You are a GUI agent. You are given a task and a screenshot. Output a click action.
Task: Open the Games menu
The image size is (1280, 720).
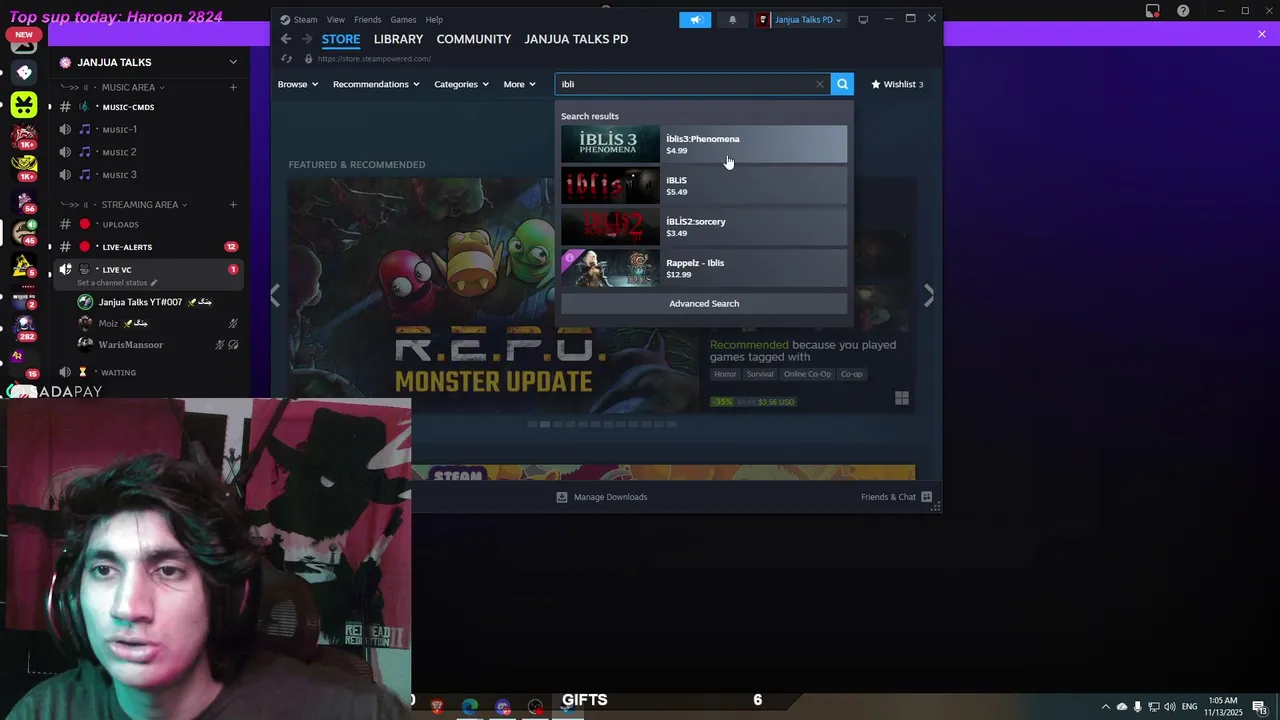(403, 19)
